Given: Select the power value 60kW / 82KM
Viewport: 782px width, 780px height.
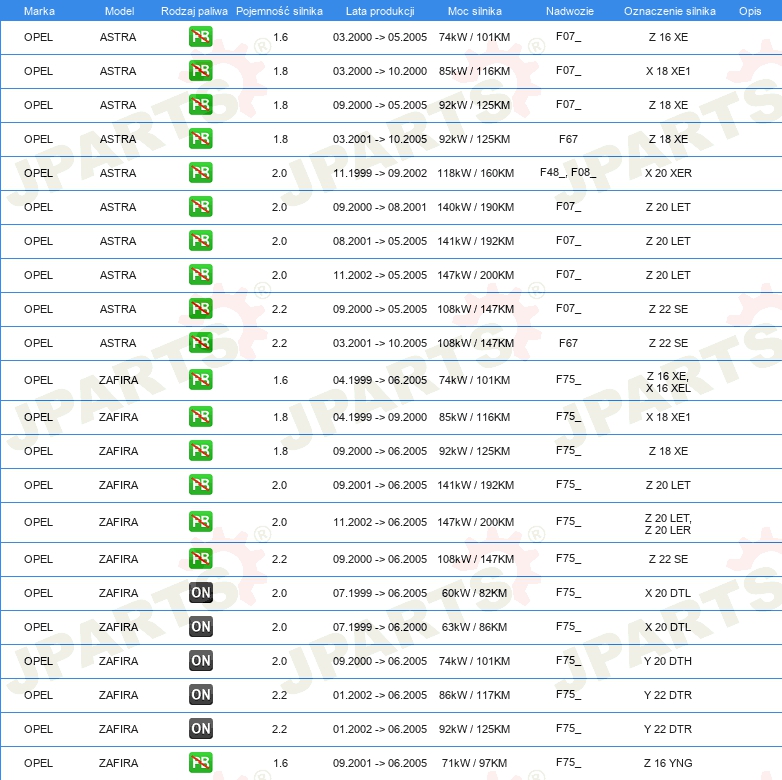Looking at the screenshot, I should [474, 593].
